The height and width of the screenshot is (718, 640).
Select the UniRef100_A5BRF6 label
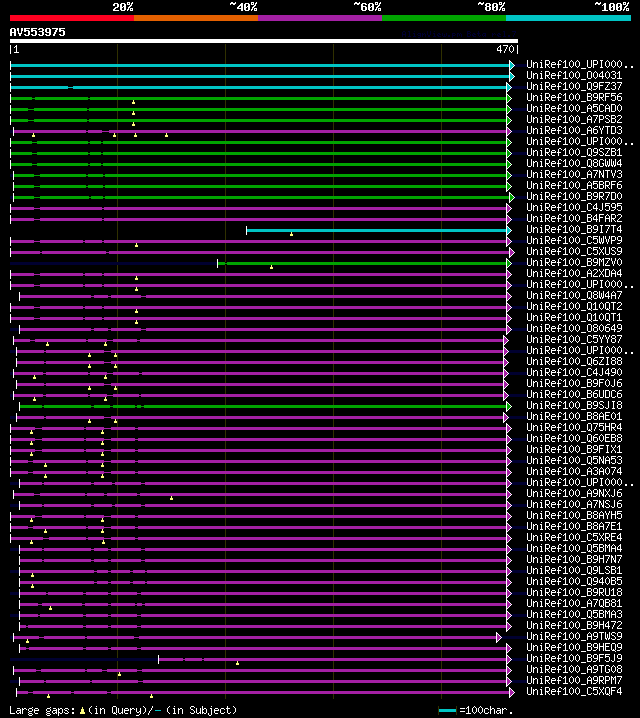pos(574,185)
